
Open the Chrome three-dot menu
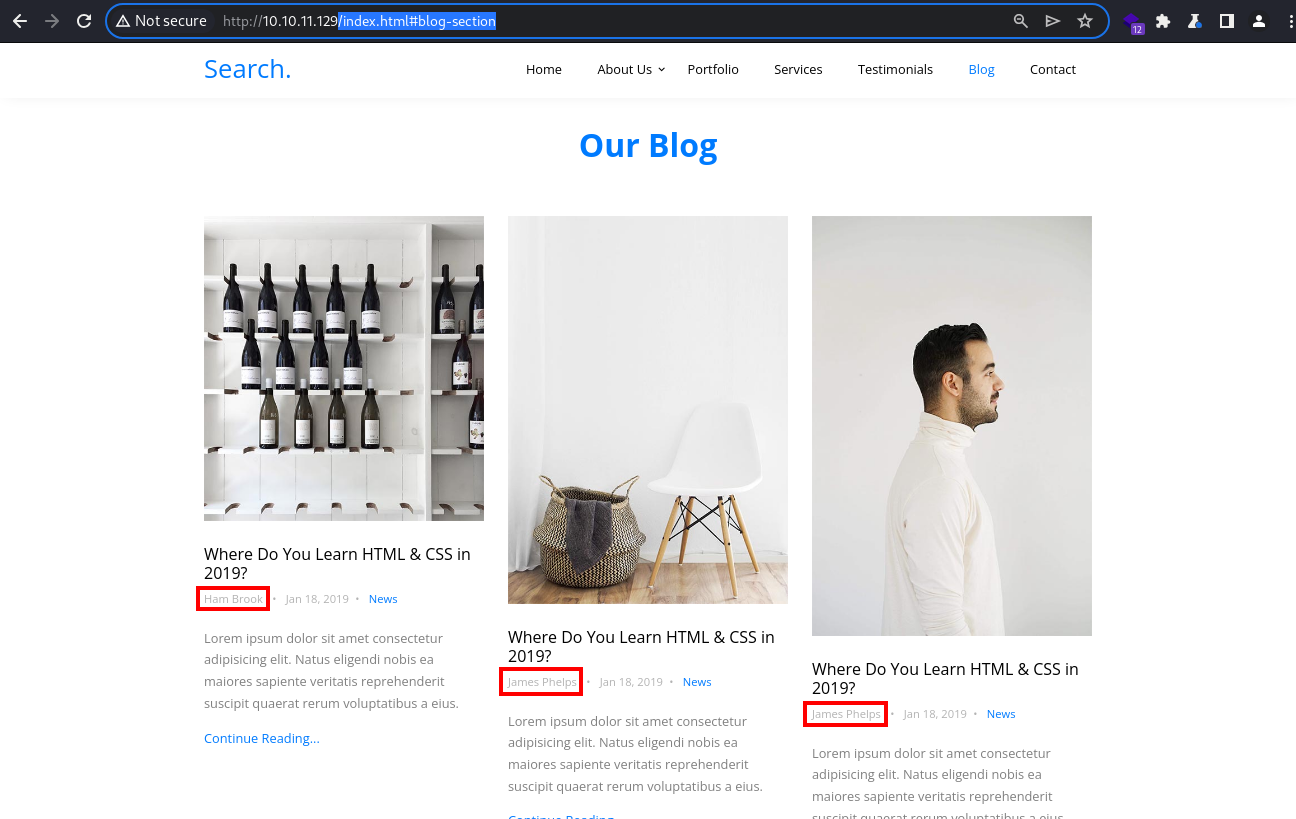click(1289, 21)
